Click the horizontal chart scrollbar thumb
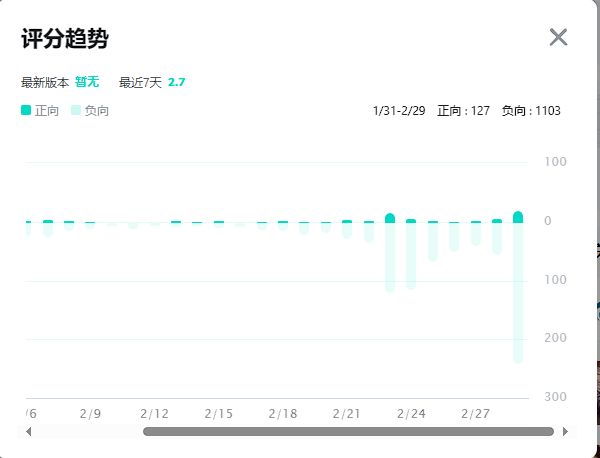The image size is (600, 458). [x=348, y=432]
